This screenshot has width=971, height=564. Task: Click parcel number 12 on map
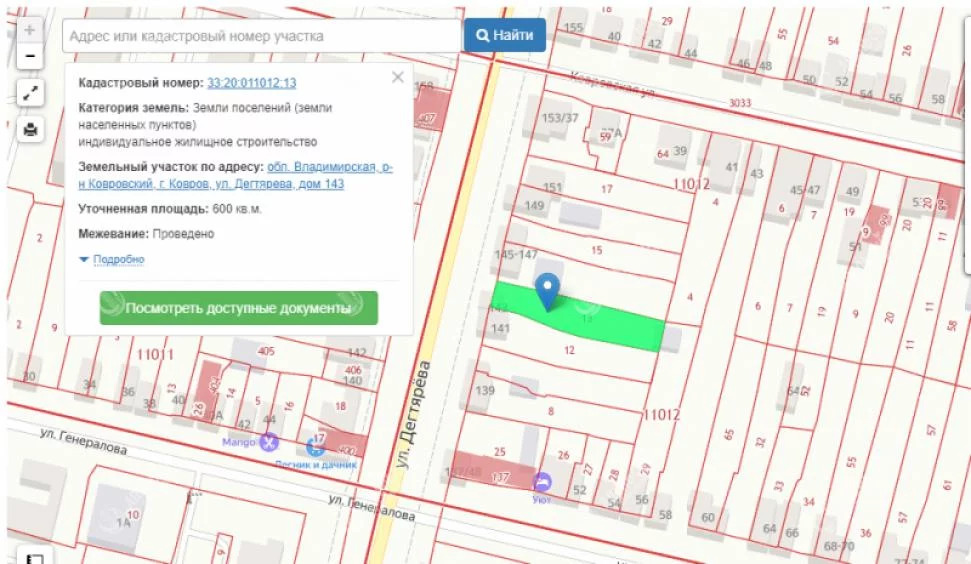pyautogui.click(x=569, y=350)
